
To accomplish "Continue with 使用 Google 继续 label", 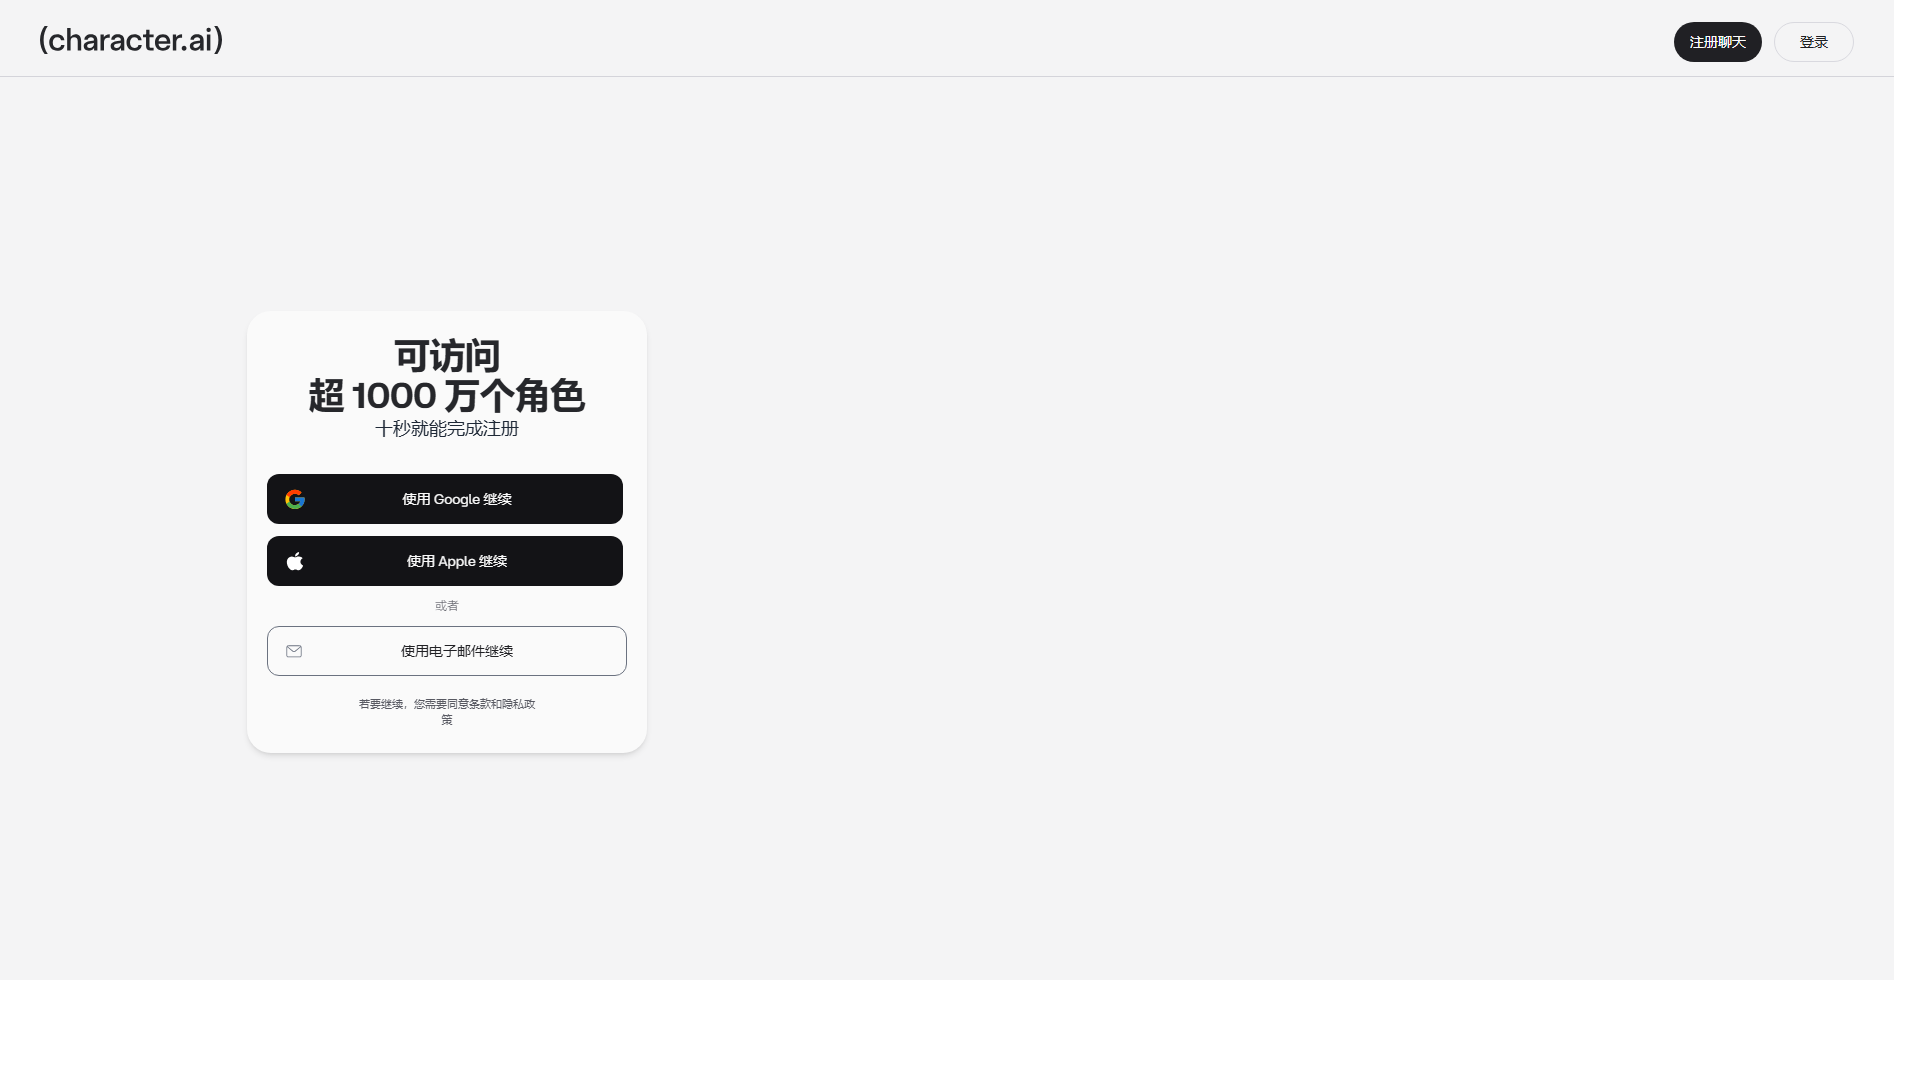I will (457, 499).
